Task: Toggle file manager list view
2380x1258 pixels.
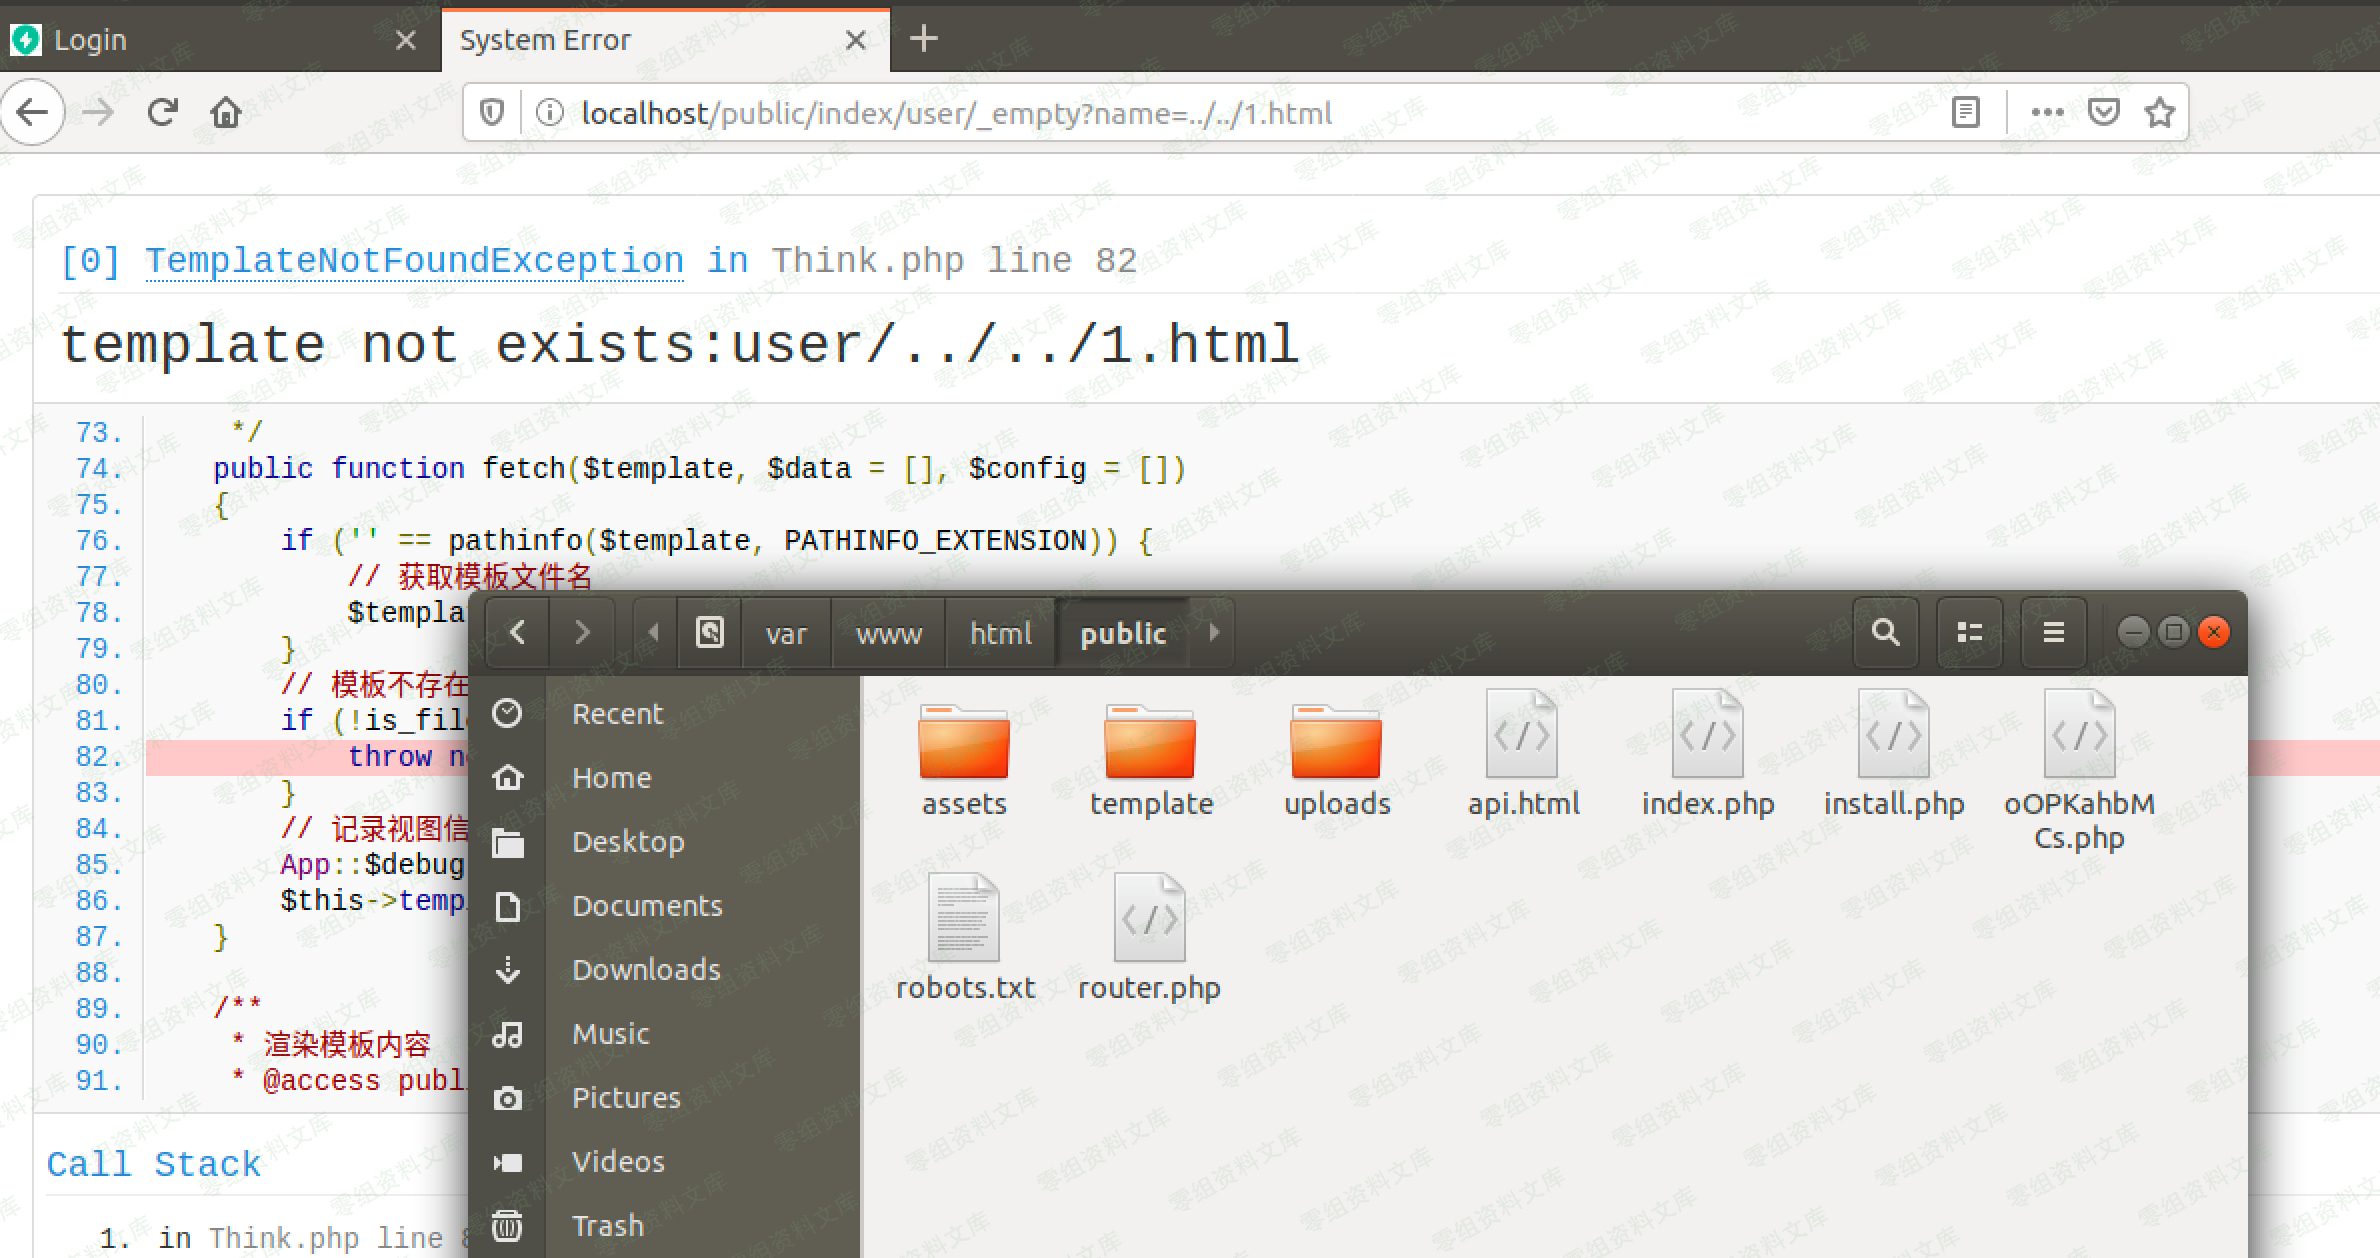Action: pyautogui.click(x=1969, y=632)
